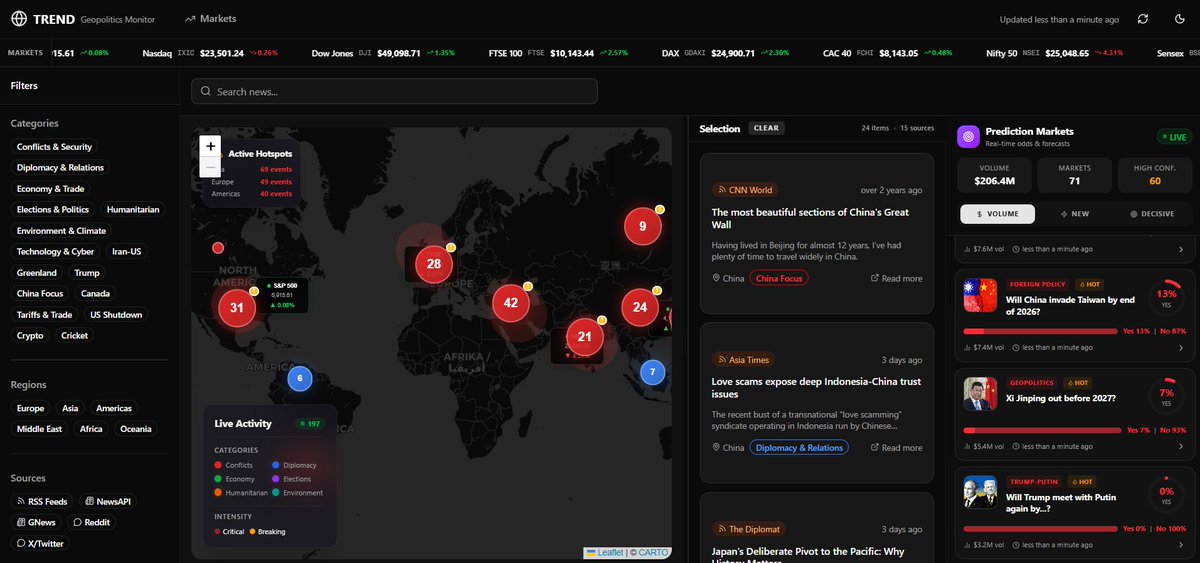Expand the Xi Jinping market chevron
Viewport: 1200px width, 563px height.
pyautogui.click(x=1180, y=445)
